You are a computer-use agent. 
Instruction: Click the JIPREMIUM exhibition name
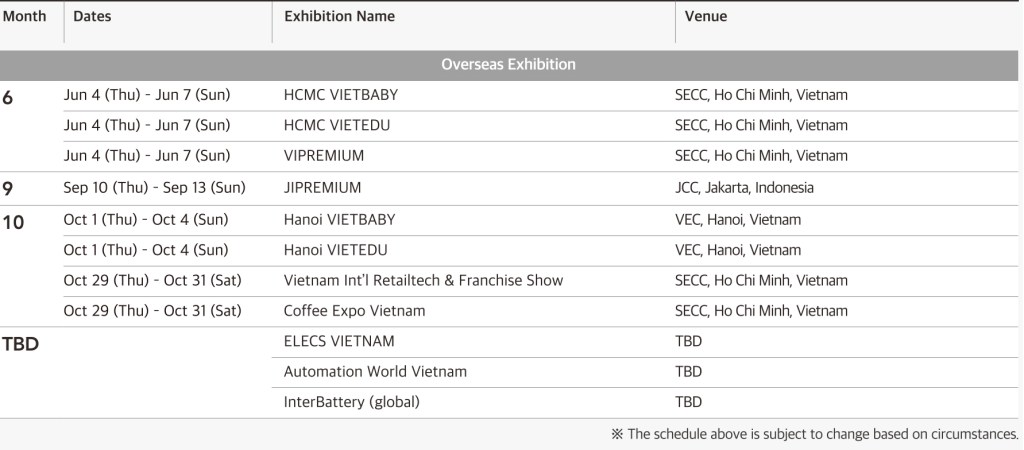pyautogui.click(x=322, y=187)
